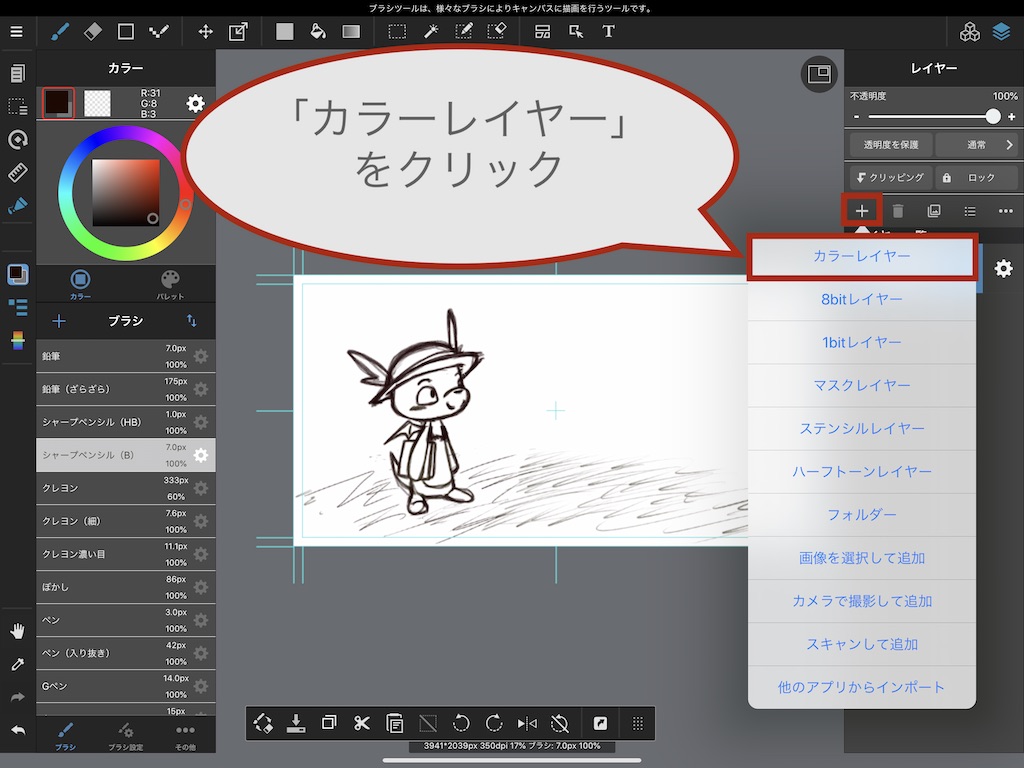Toggle the クリッピング option

coord(890,177)
